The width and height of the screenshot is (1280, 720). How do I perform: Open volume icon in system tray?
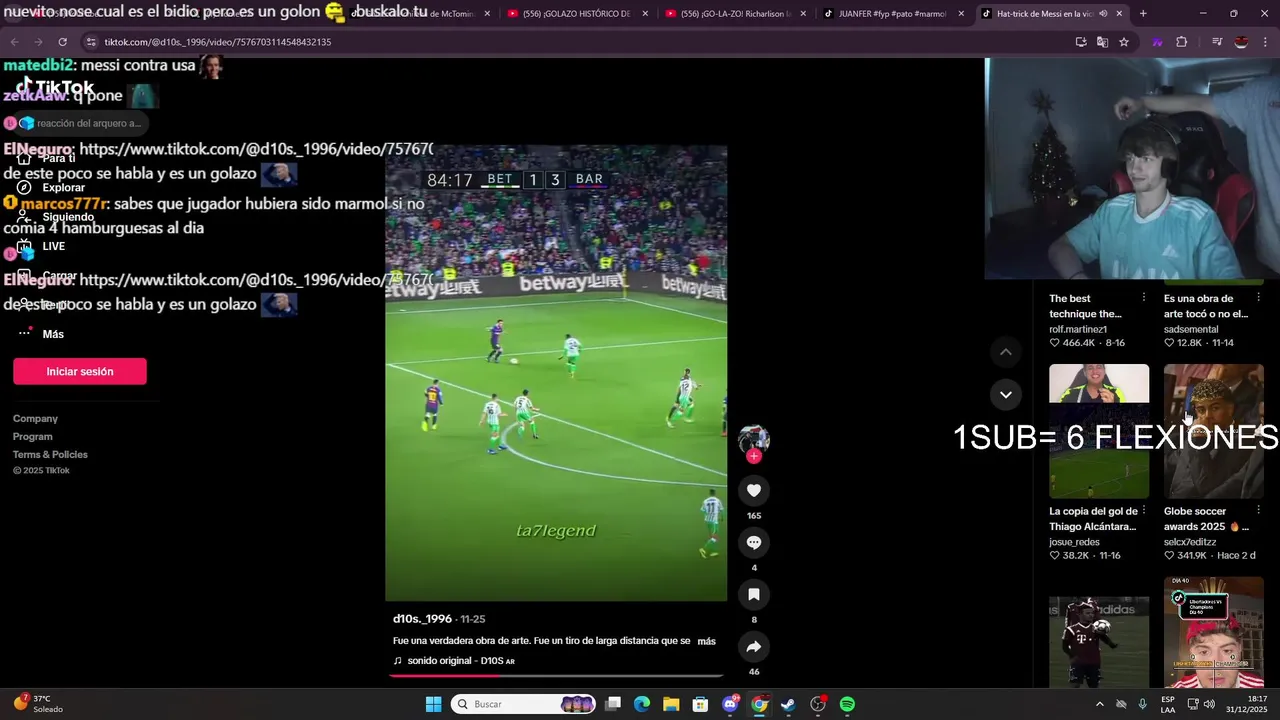click(1209, 704)
